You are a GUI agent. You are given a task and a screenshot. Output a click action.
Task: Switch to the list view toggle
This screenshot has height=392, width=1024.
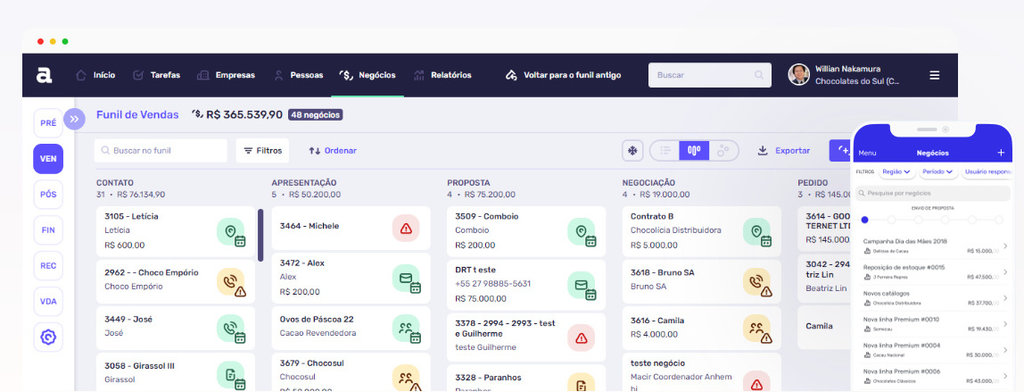click(x=665, y=151)
